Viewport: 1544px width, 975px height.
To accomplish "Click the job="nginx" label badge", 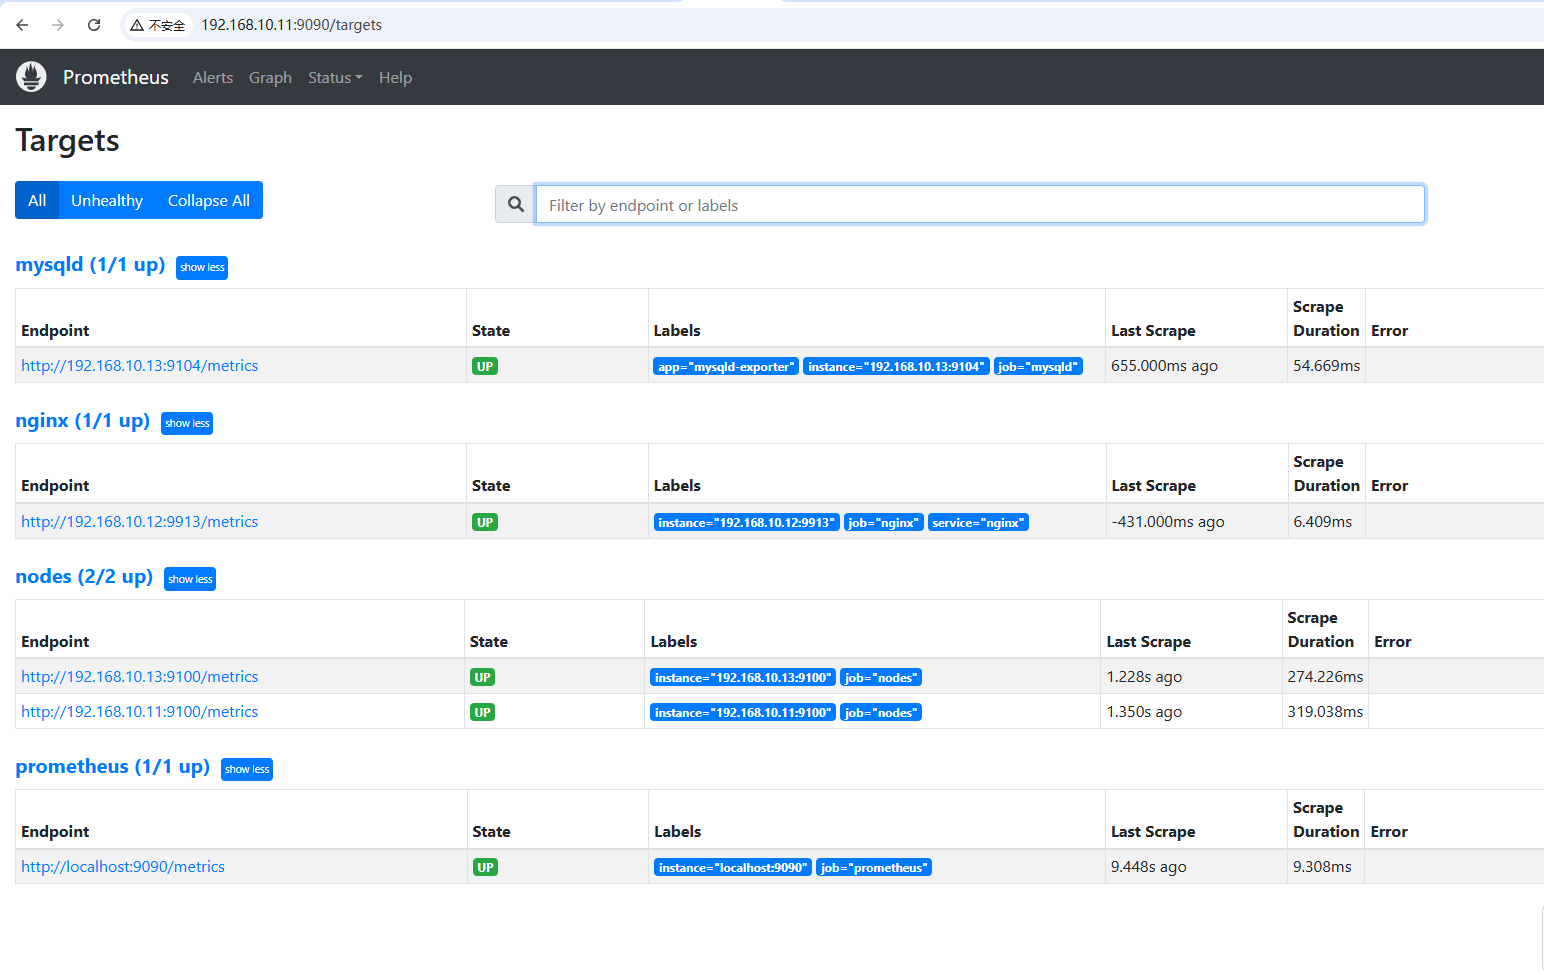I will 884,523.
